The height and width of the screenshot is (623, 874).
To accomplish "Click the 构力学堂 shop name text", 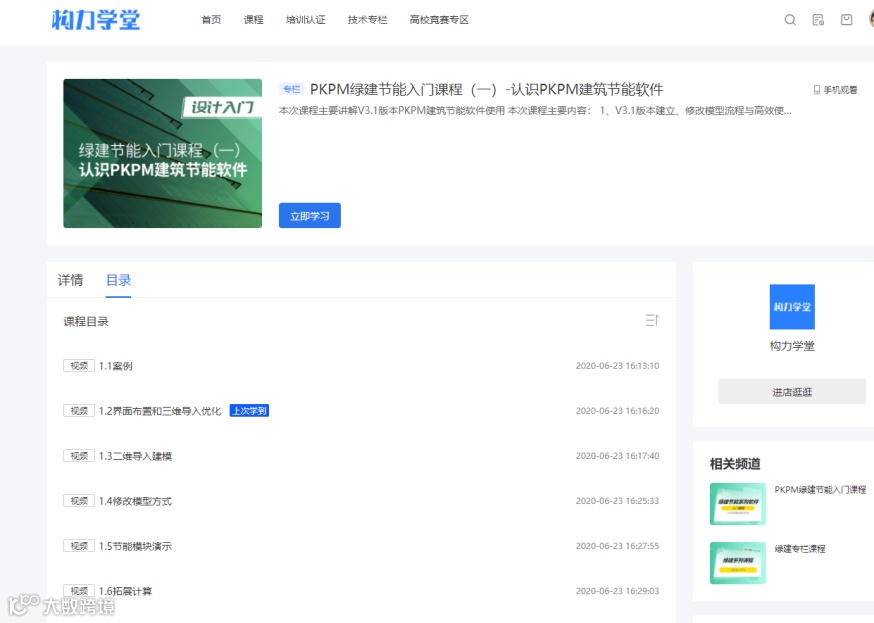I will pyautogui.click(x=792, y=346).
